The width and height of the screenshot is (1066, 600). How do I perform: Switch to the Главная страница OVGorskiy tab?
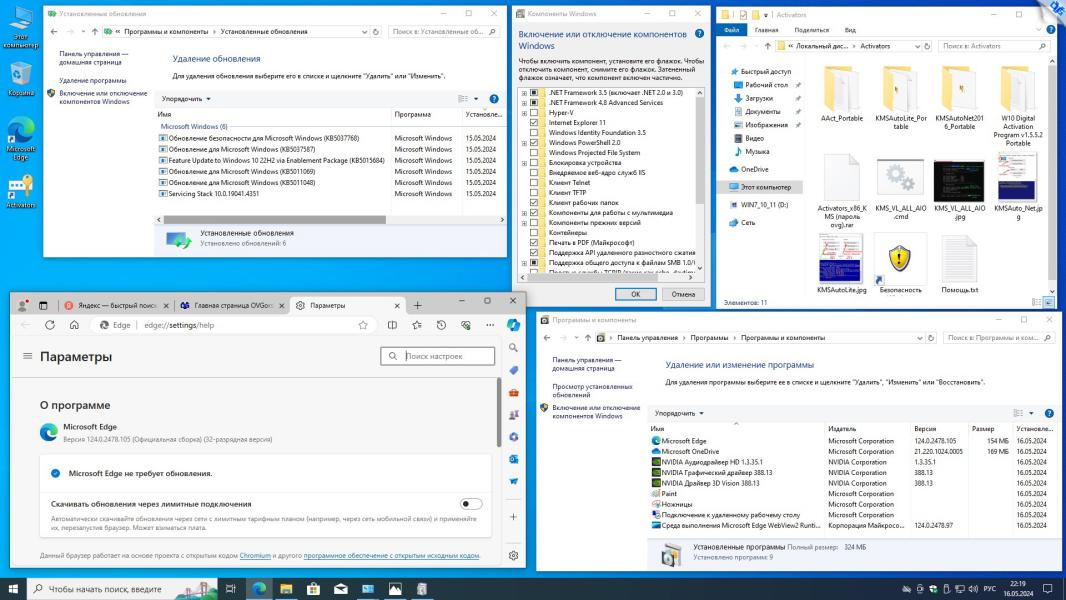pos(233,306)
